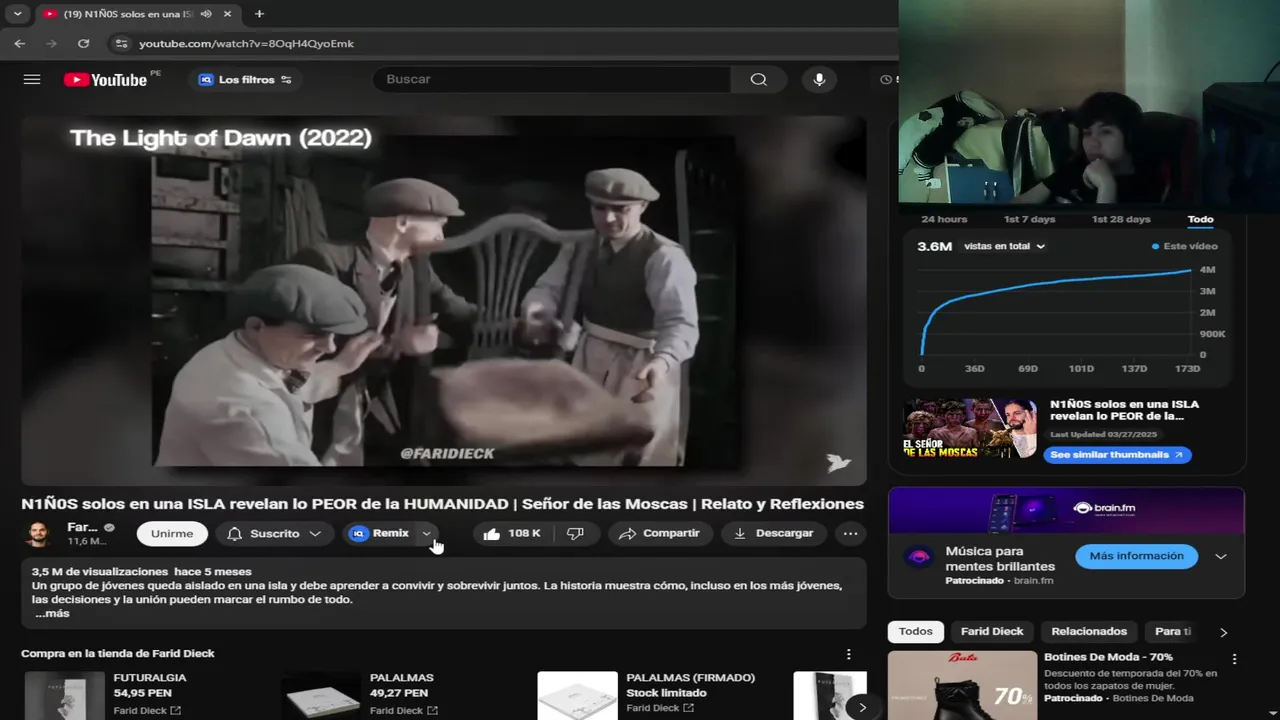This screenshot has height=720, width=1280.
Task: Click the Remix button
Action: pyautogui.click(x=380, y=533)
